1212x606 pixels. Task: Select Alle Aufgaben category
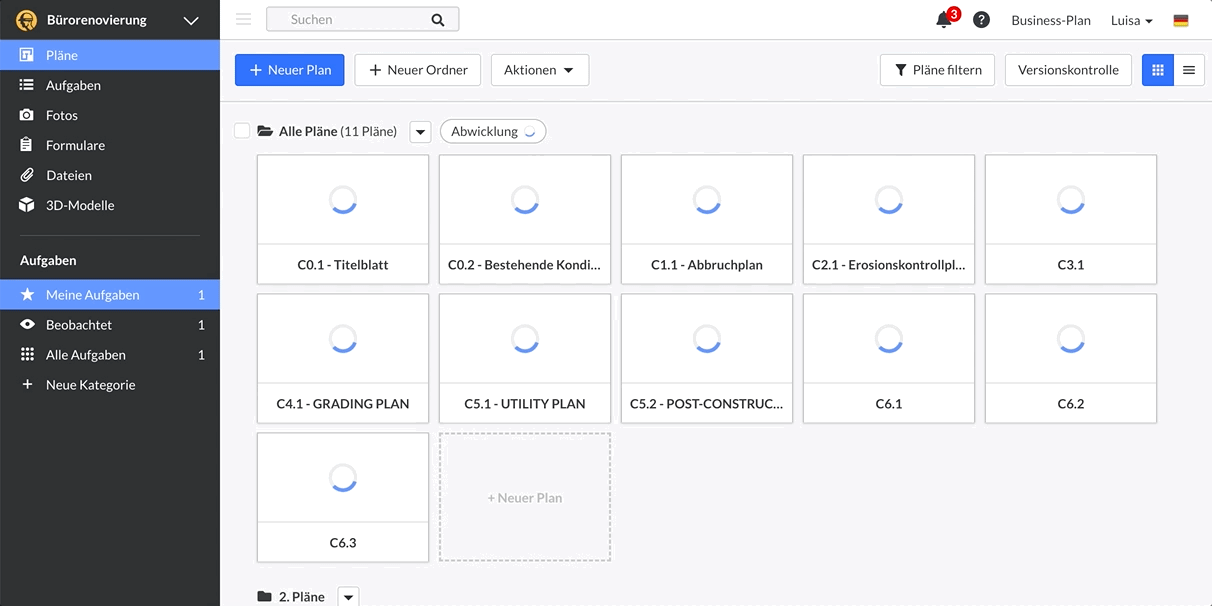click(x=110, y=355)
